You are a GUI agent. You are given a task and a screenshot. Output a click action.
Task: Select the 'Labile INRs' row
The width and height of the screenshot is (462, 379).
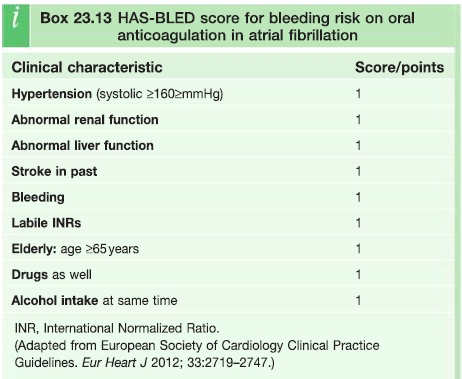point(228,223)
